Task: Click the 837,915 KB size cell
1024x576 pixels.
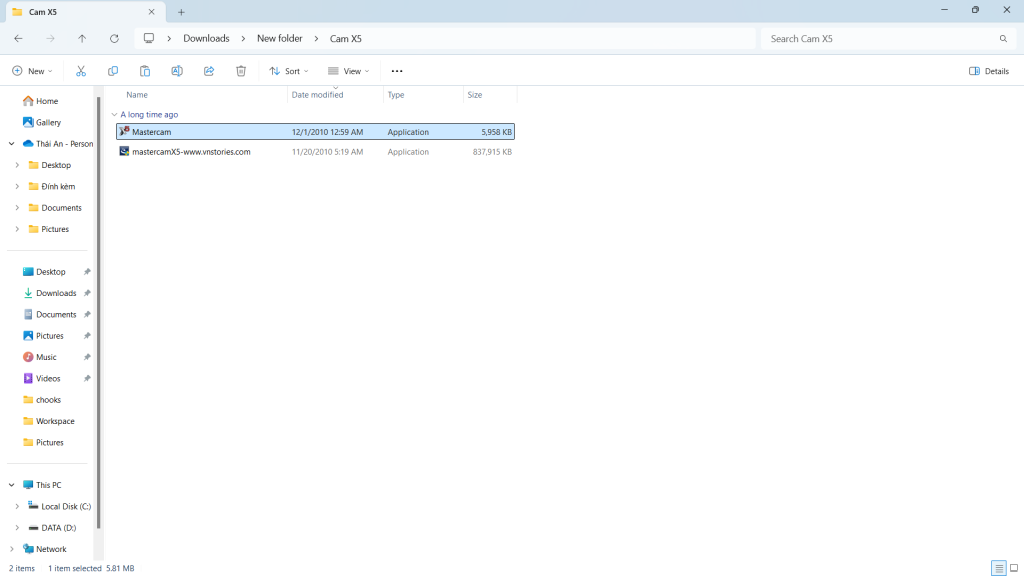Action: (x=492, y=152)
